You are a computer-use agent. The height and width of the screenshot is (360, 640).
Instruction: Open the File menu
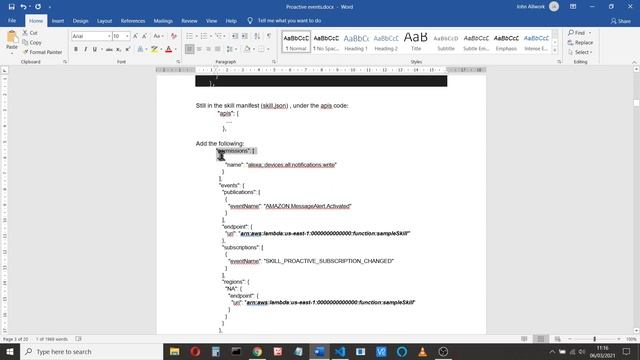pos(12,20)
